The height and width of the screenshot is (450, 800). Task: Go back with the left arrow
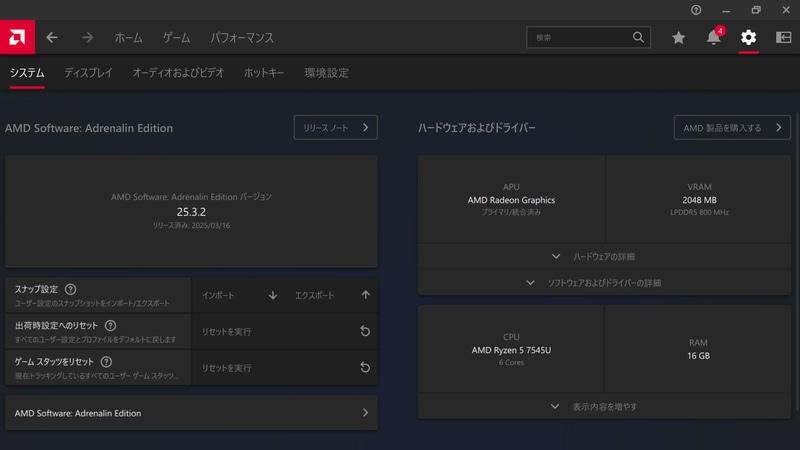coord(52,37)
